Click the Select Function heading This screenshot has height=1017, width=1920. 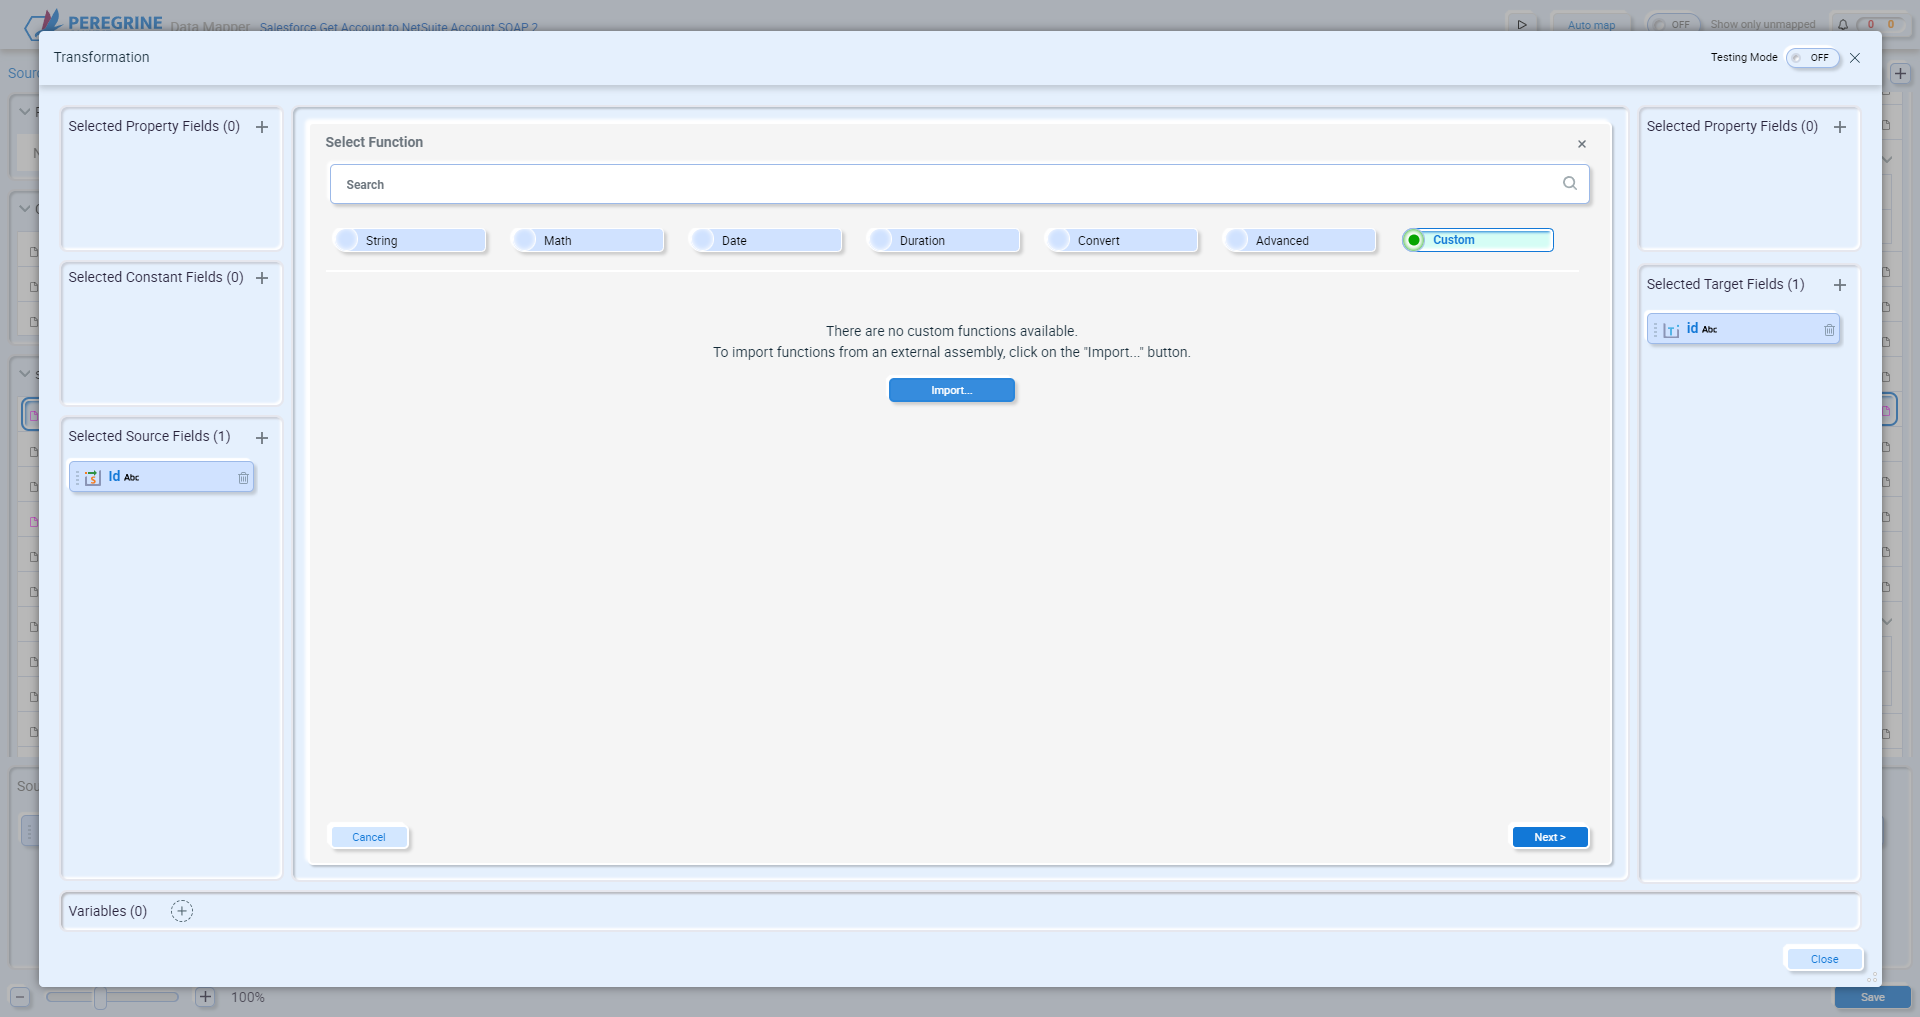374,142
